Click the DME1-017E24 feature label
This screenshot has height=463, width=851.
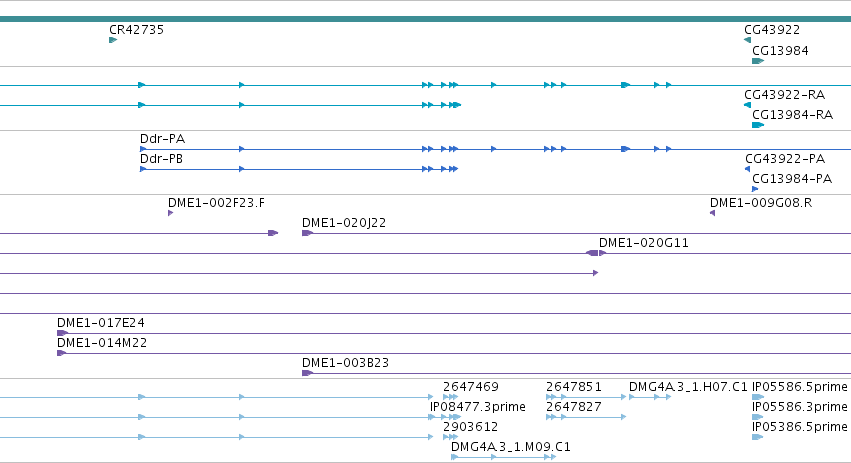(101, 323)
